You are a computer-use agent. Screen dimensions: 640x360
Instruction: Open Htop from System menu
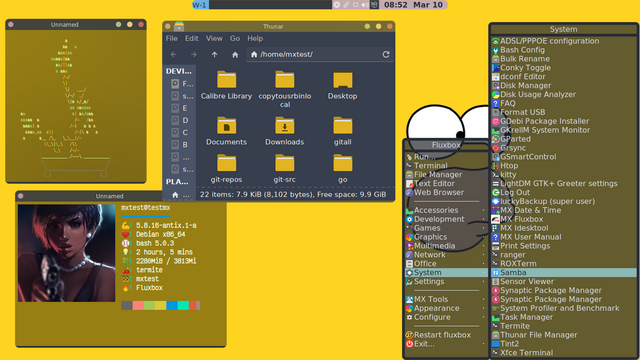pos(564,166)
